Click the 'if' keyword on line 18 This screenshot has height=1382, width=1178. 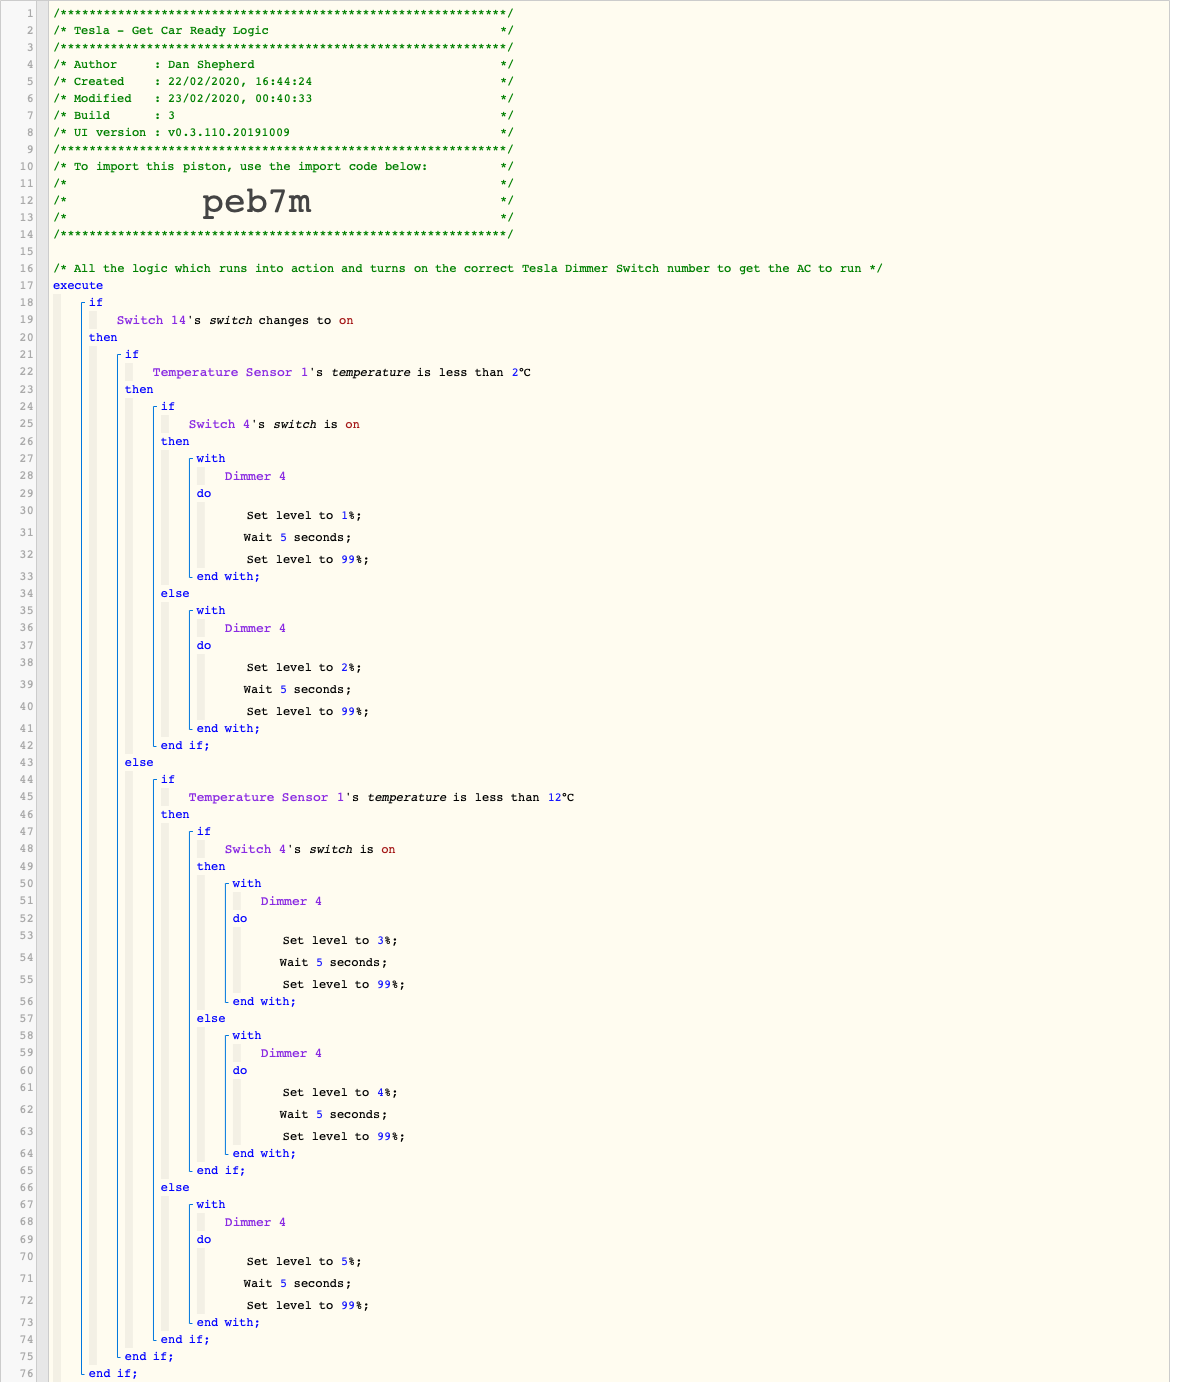pos(96,302)
